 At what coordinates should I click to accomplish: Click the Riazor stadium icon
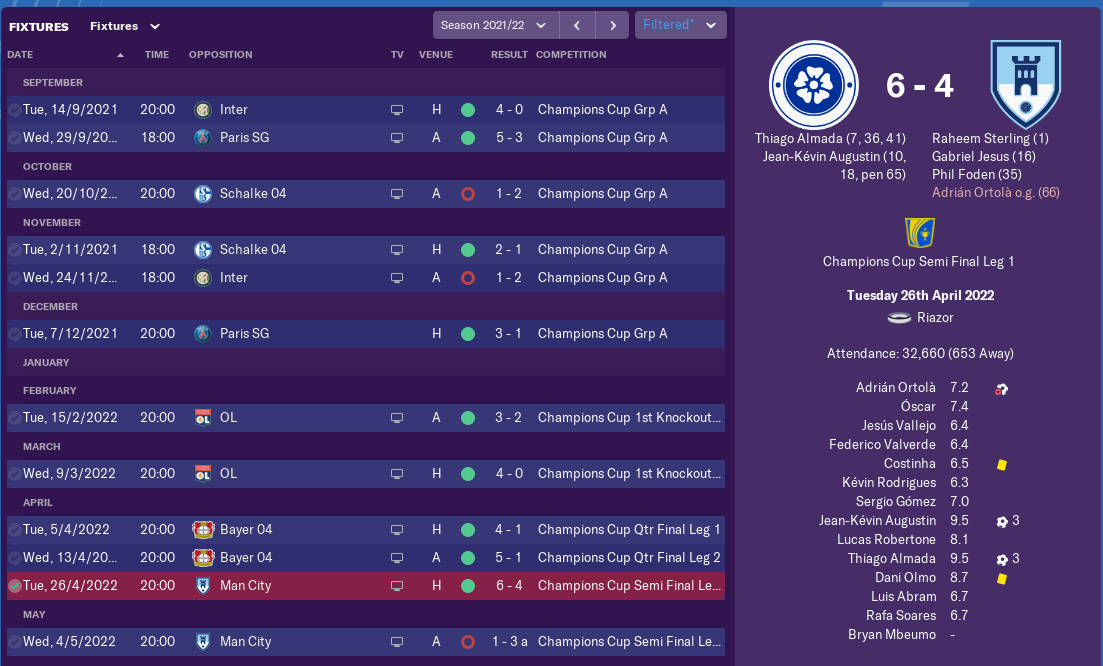pos(898,318)
